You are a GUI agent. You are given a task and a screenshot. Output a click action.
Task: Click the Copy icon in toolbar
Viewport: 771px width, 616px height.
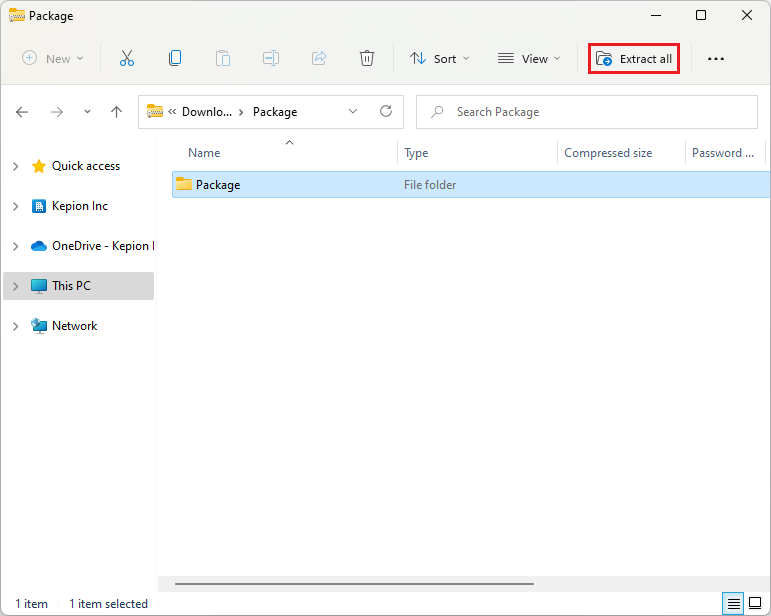click(x=175, y=59)
